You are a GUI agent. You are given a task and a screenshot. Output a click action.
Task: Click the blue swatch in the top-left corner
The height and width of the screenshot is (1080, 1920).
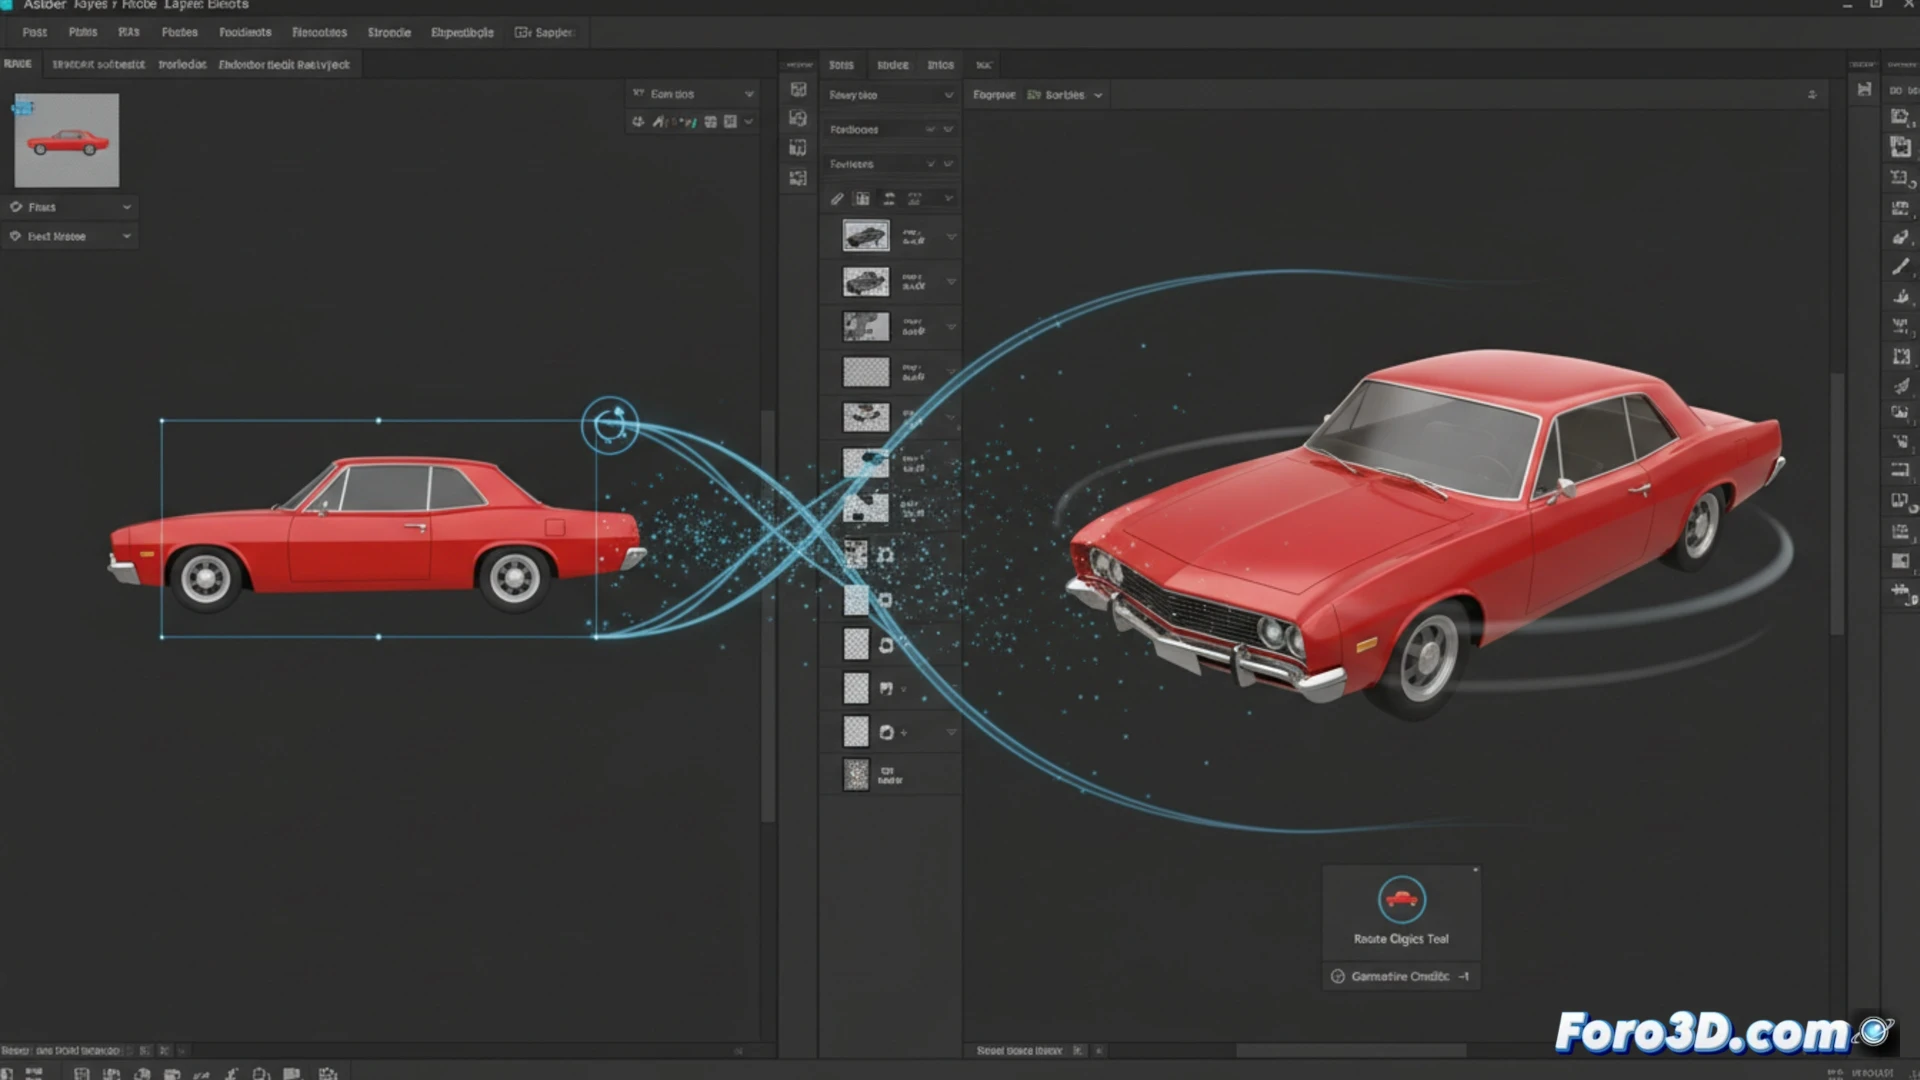click(20, 107)
